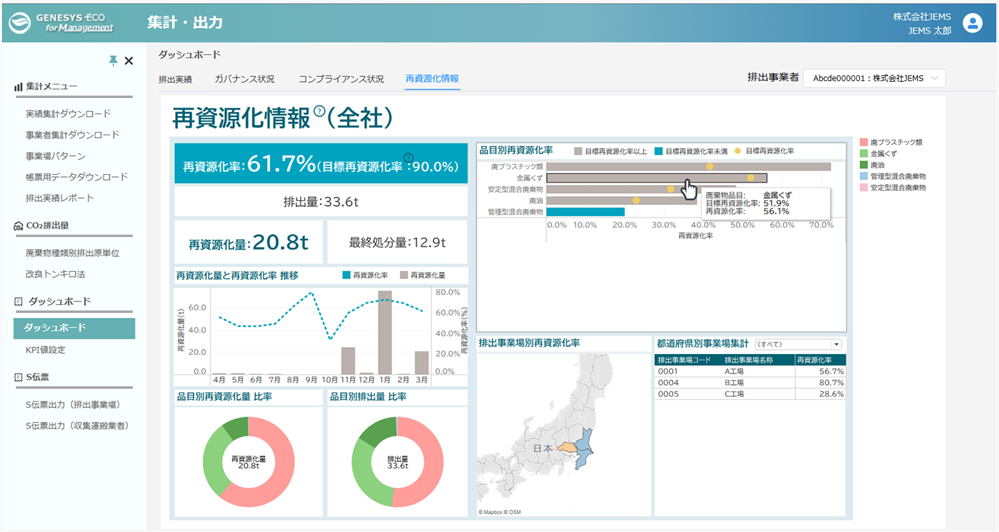The height and width of the screenshot is (532, 999).
Task: Click the CO2排出量 section icon
Action: tap(18, 226)
